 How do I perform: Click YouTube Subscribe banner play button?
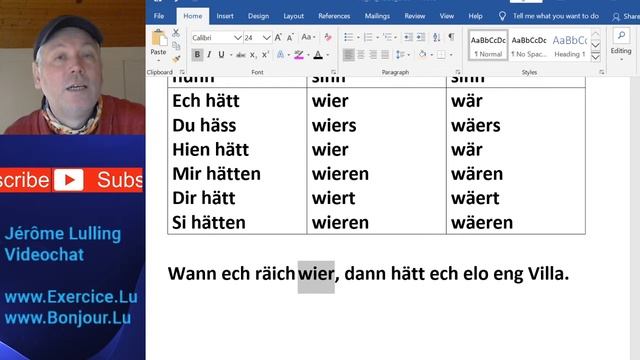pyautogui.click(x=69, y=180)
